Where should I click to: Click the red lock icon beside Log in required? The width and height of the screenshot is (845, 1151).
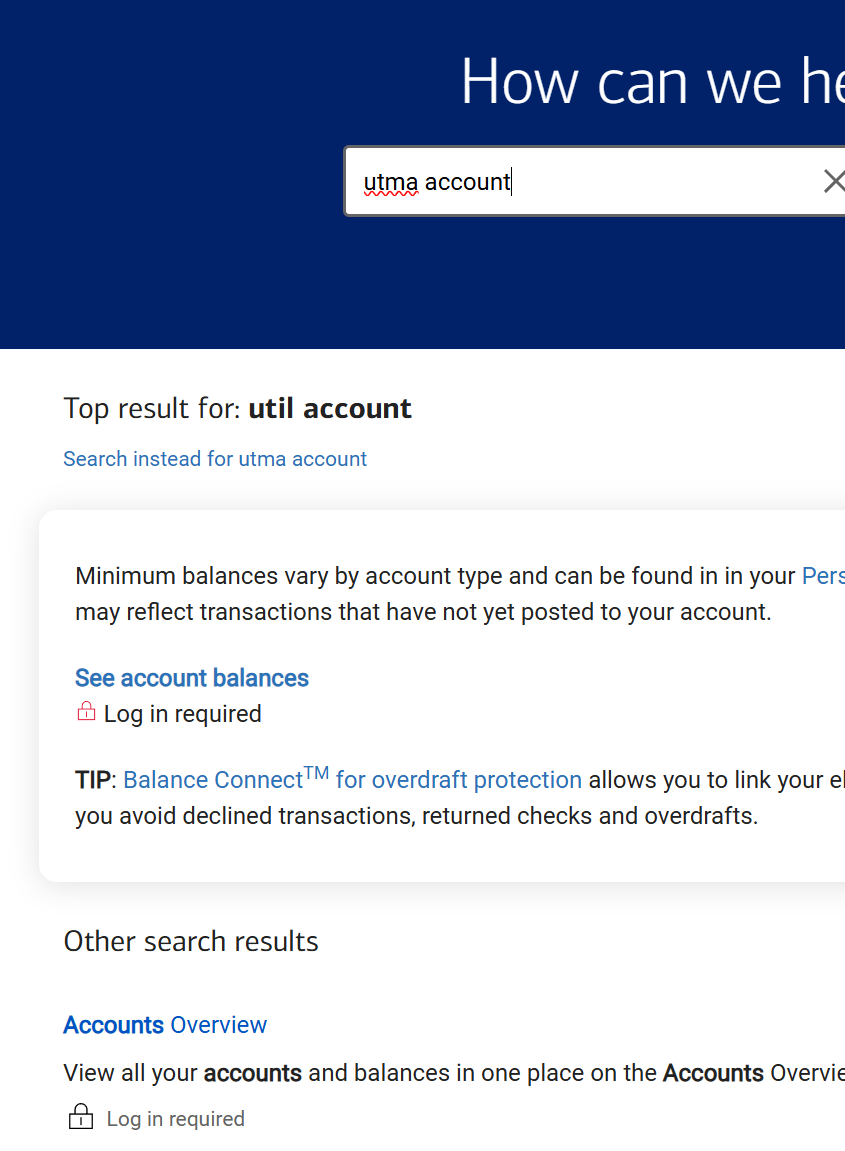pyautogui.click(x=86, y=711)
